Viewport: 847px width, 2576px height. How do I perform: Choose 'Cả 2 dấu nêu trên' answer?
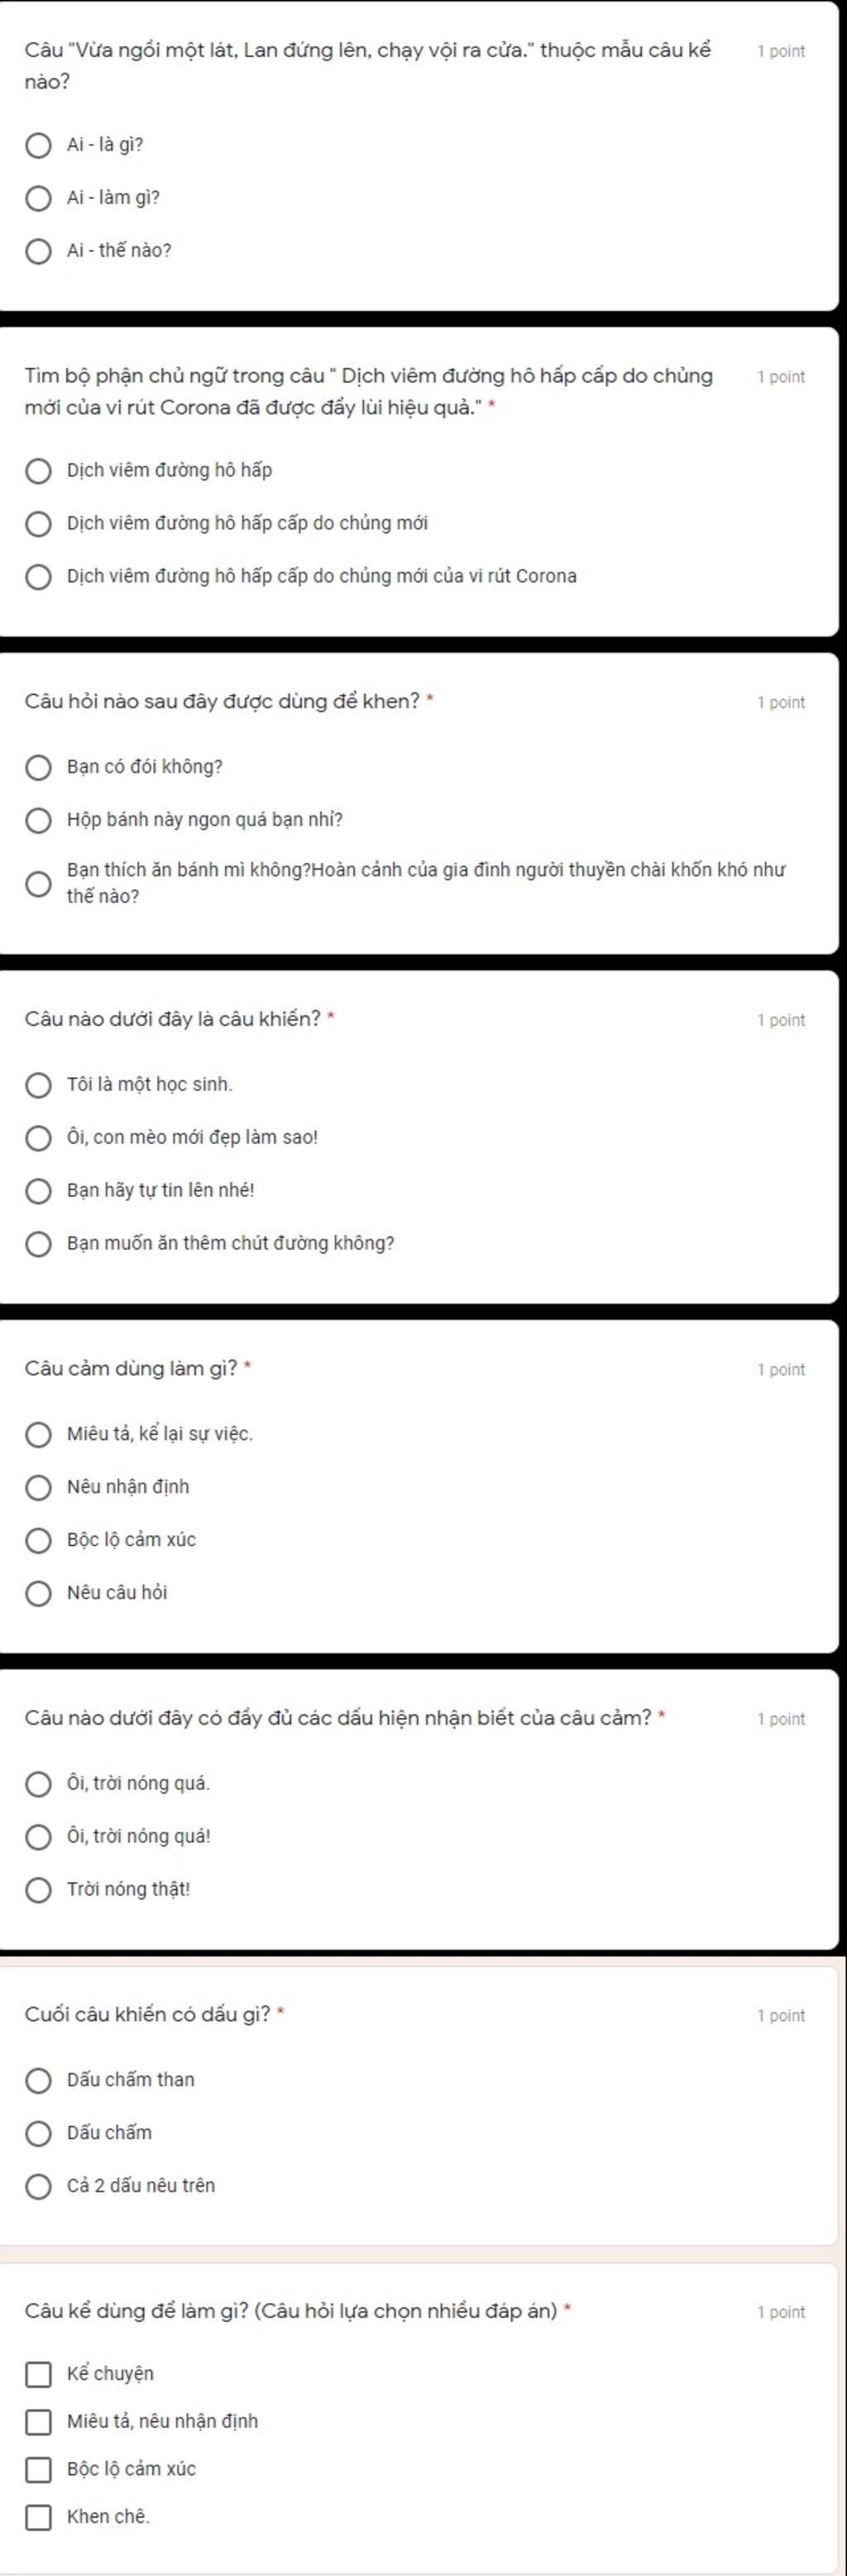pos(38,2187)
